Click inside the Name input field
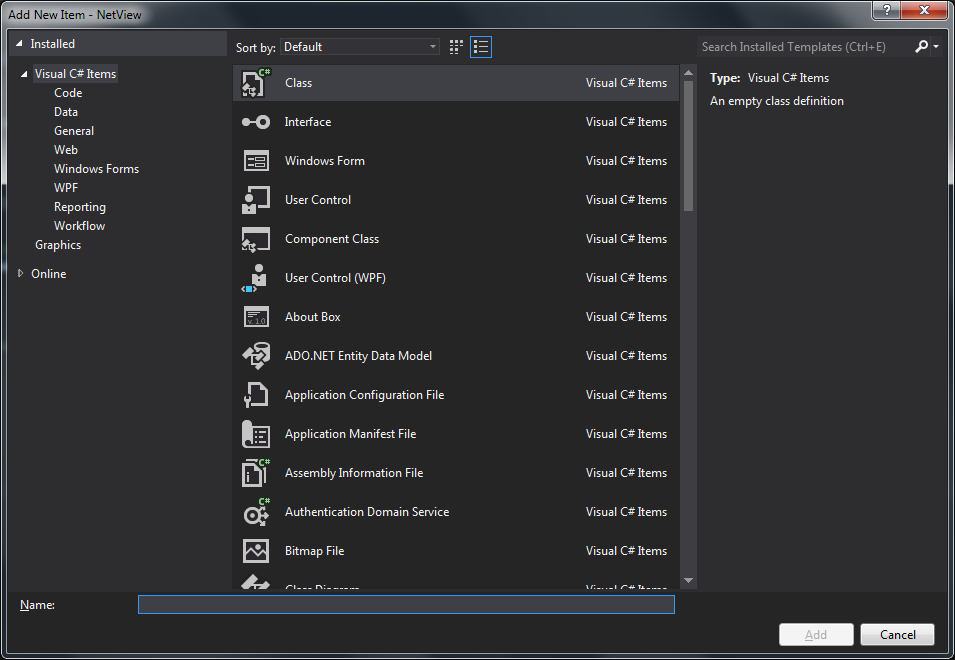The width and height of the screenshot is (955, 660). (x=405, y=604)
